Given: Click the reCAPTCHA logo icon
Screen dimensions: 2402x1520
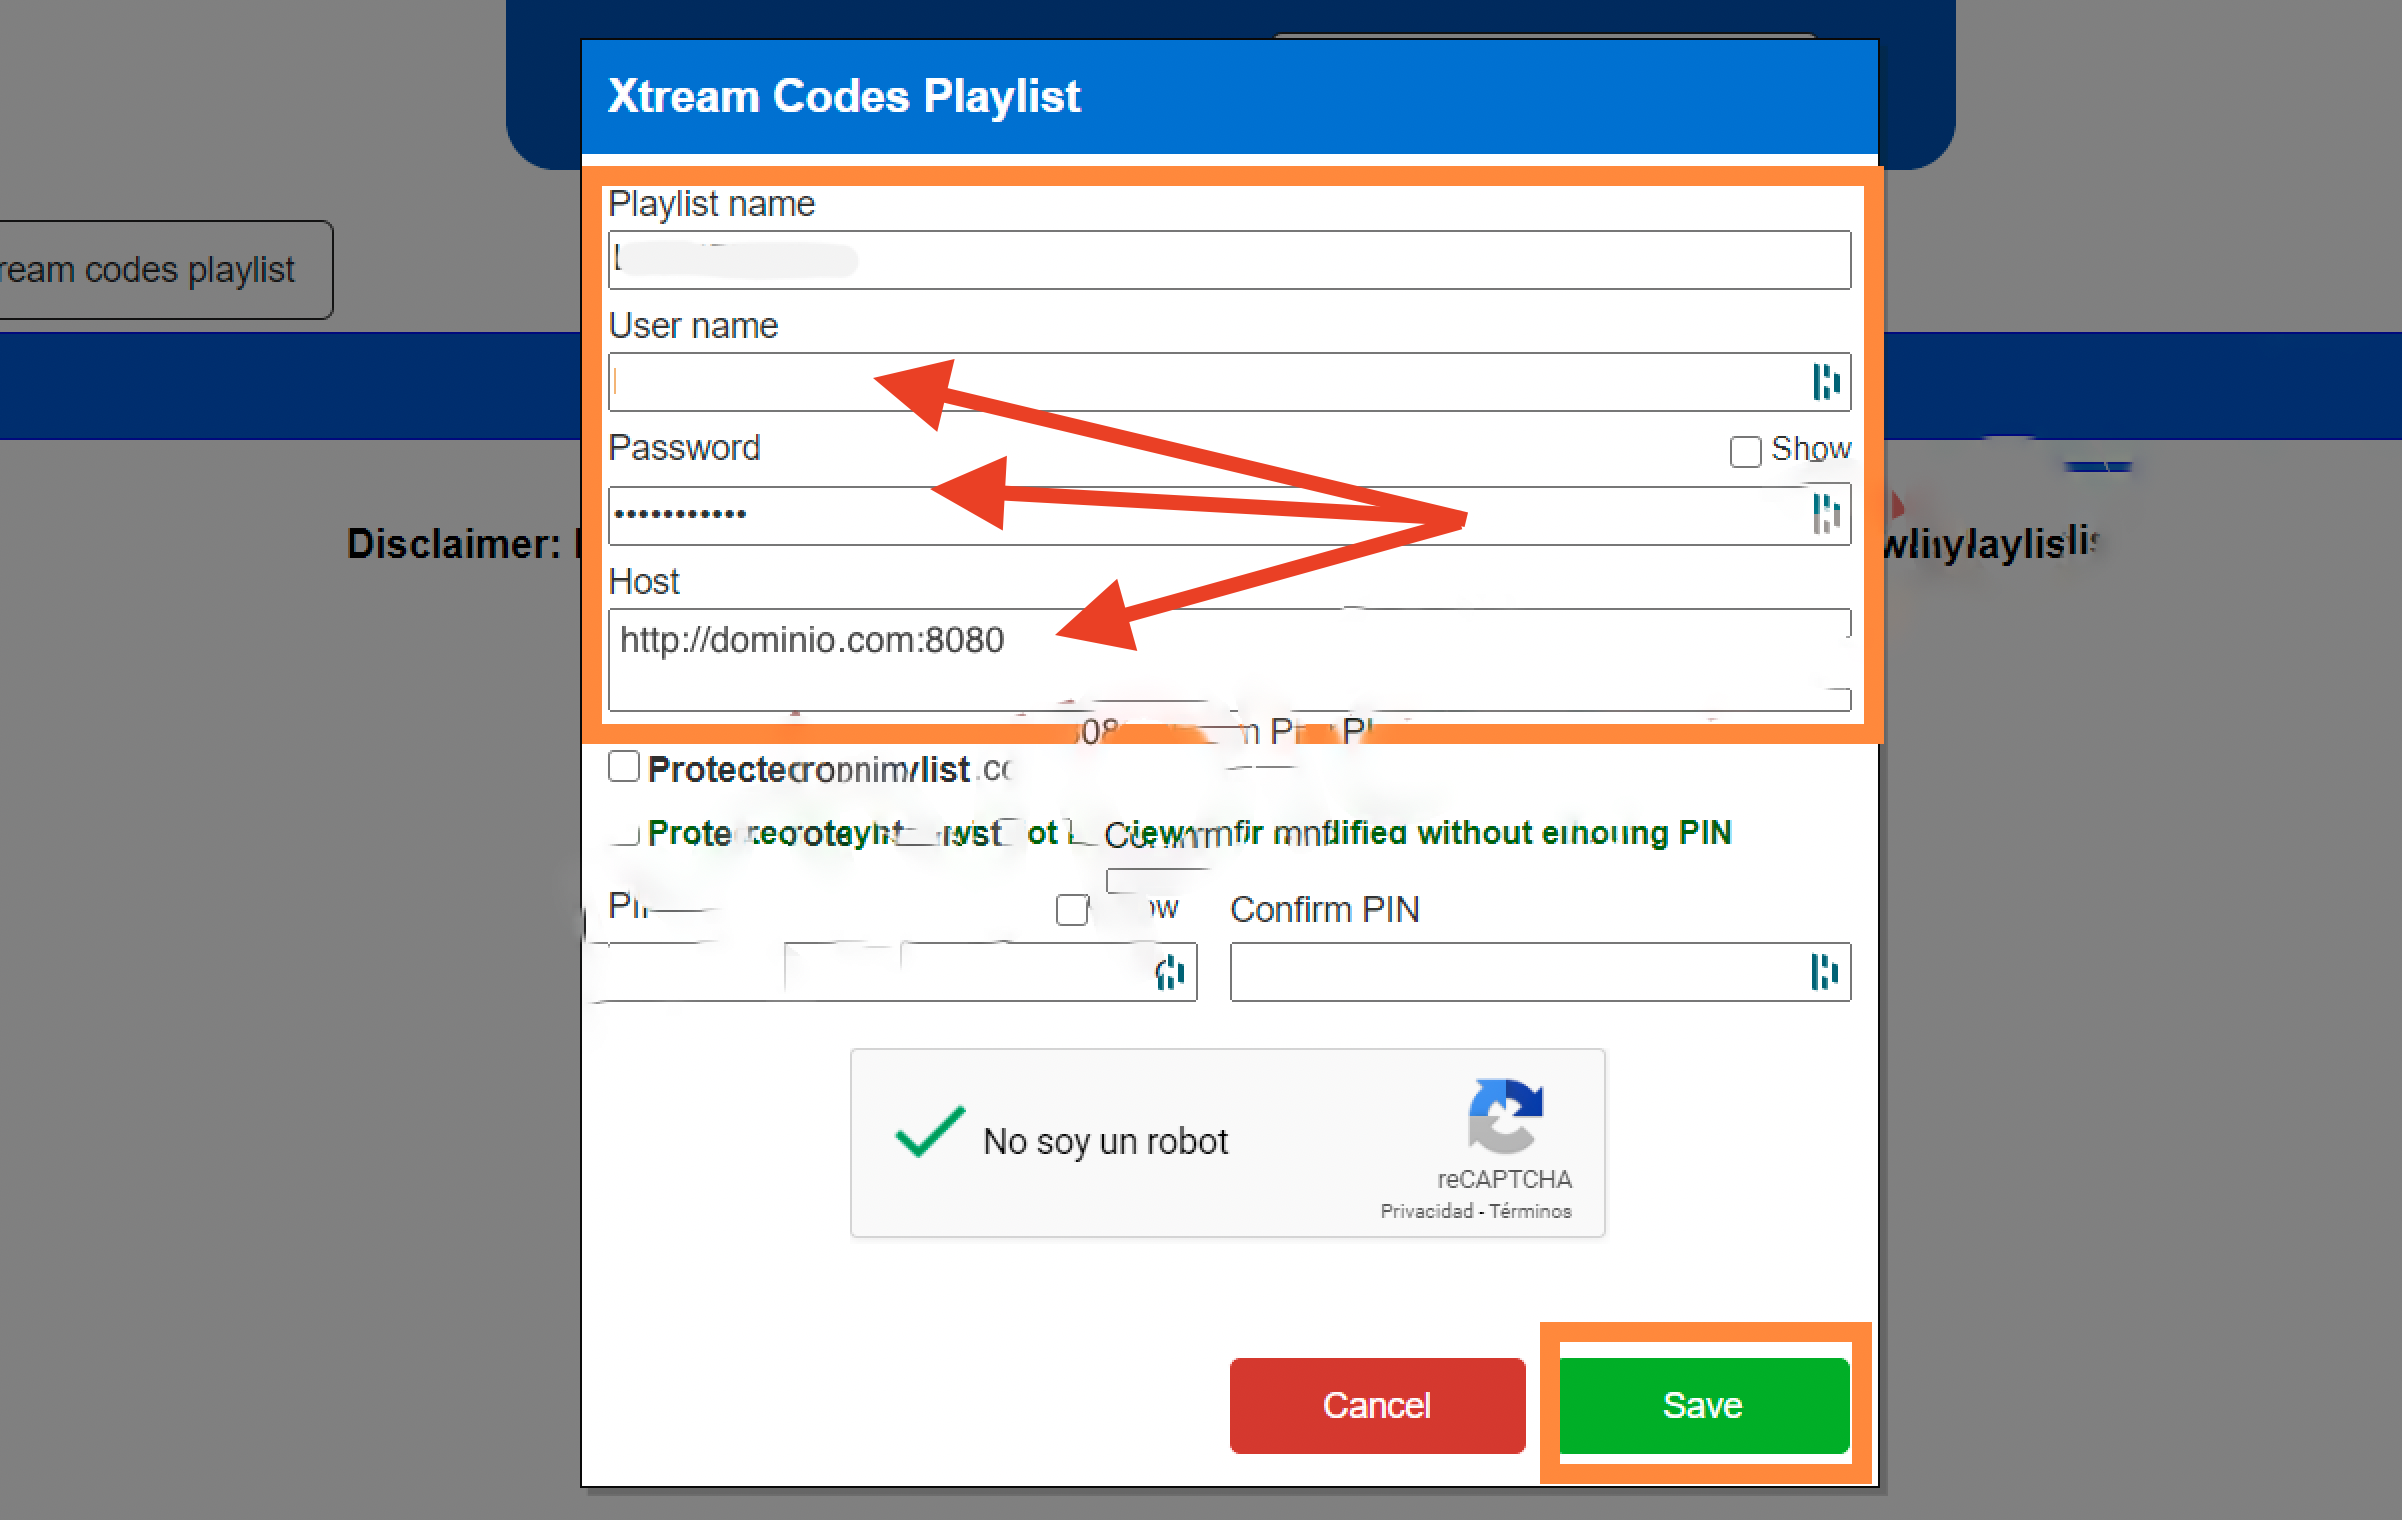Looking at the screenshot, I should 1505,1116.
